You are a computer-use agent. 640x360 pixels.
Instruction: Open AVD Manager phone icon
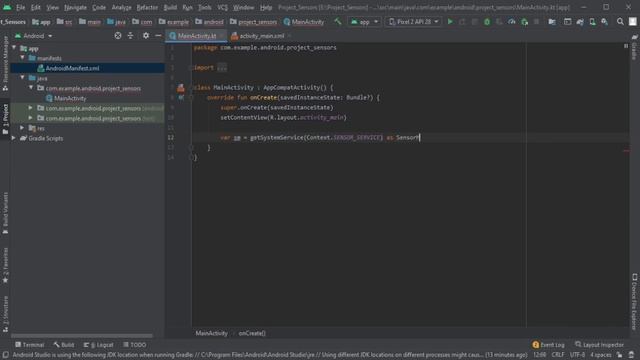pyautogui.click(x=592, y=22)
